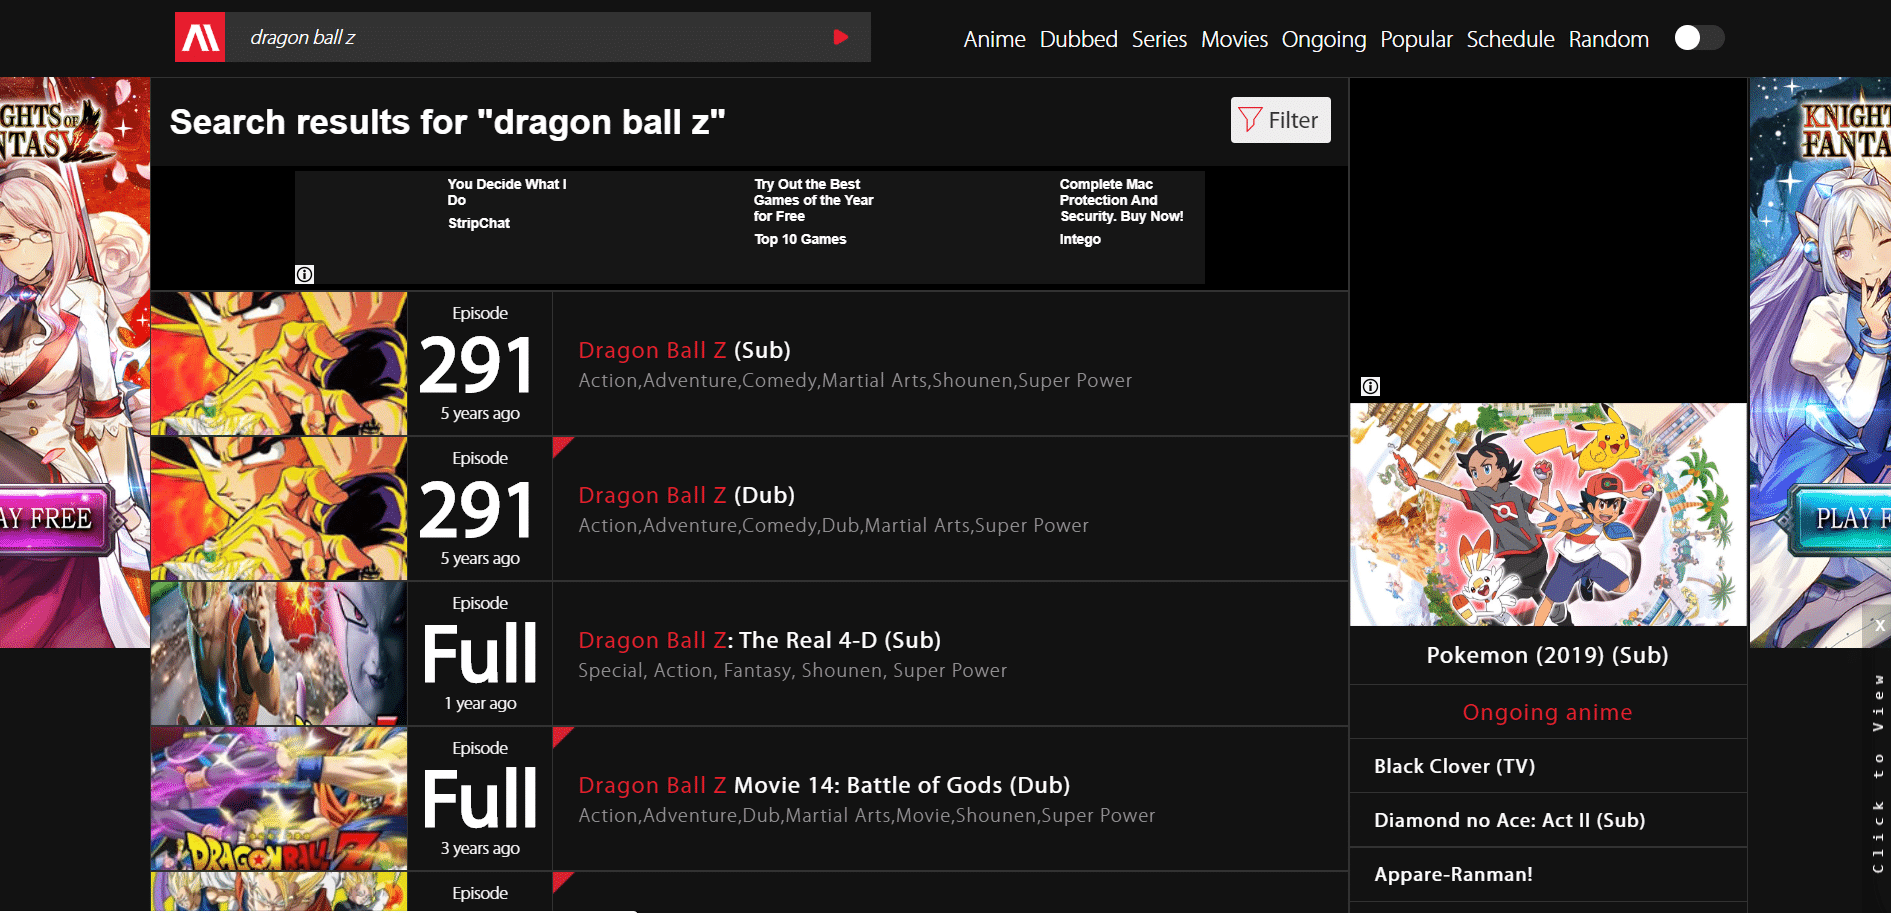Image resolution: width=1891 pixels, height=913 pixels.
Task: Open Black Clover (TV) from ongoing list
Action: 1454,766
